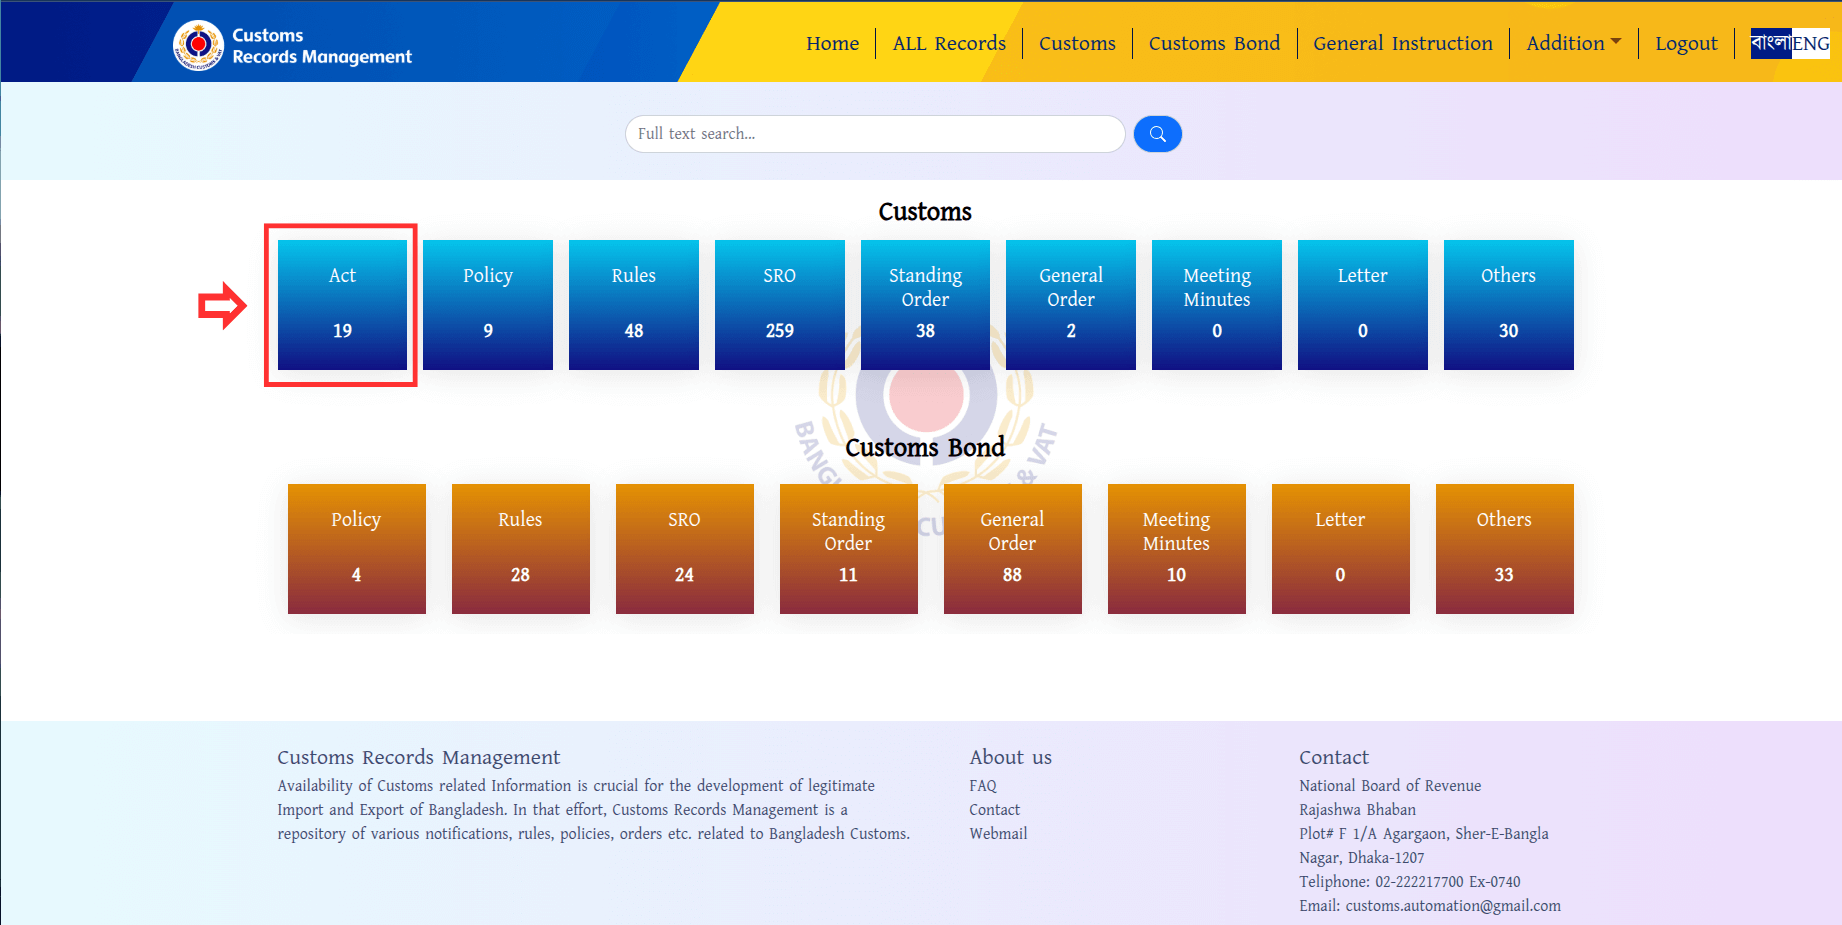Open Customs Bond Others tile (33)
1842x925 pixels.
click(x=1505, y=549)
